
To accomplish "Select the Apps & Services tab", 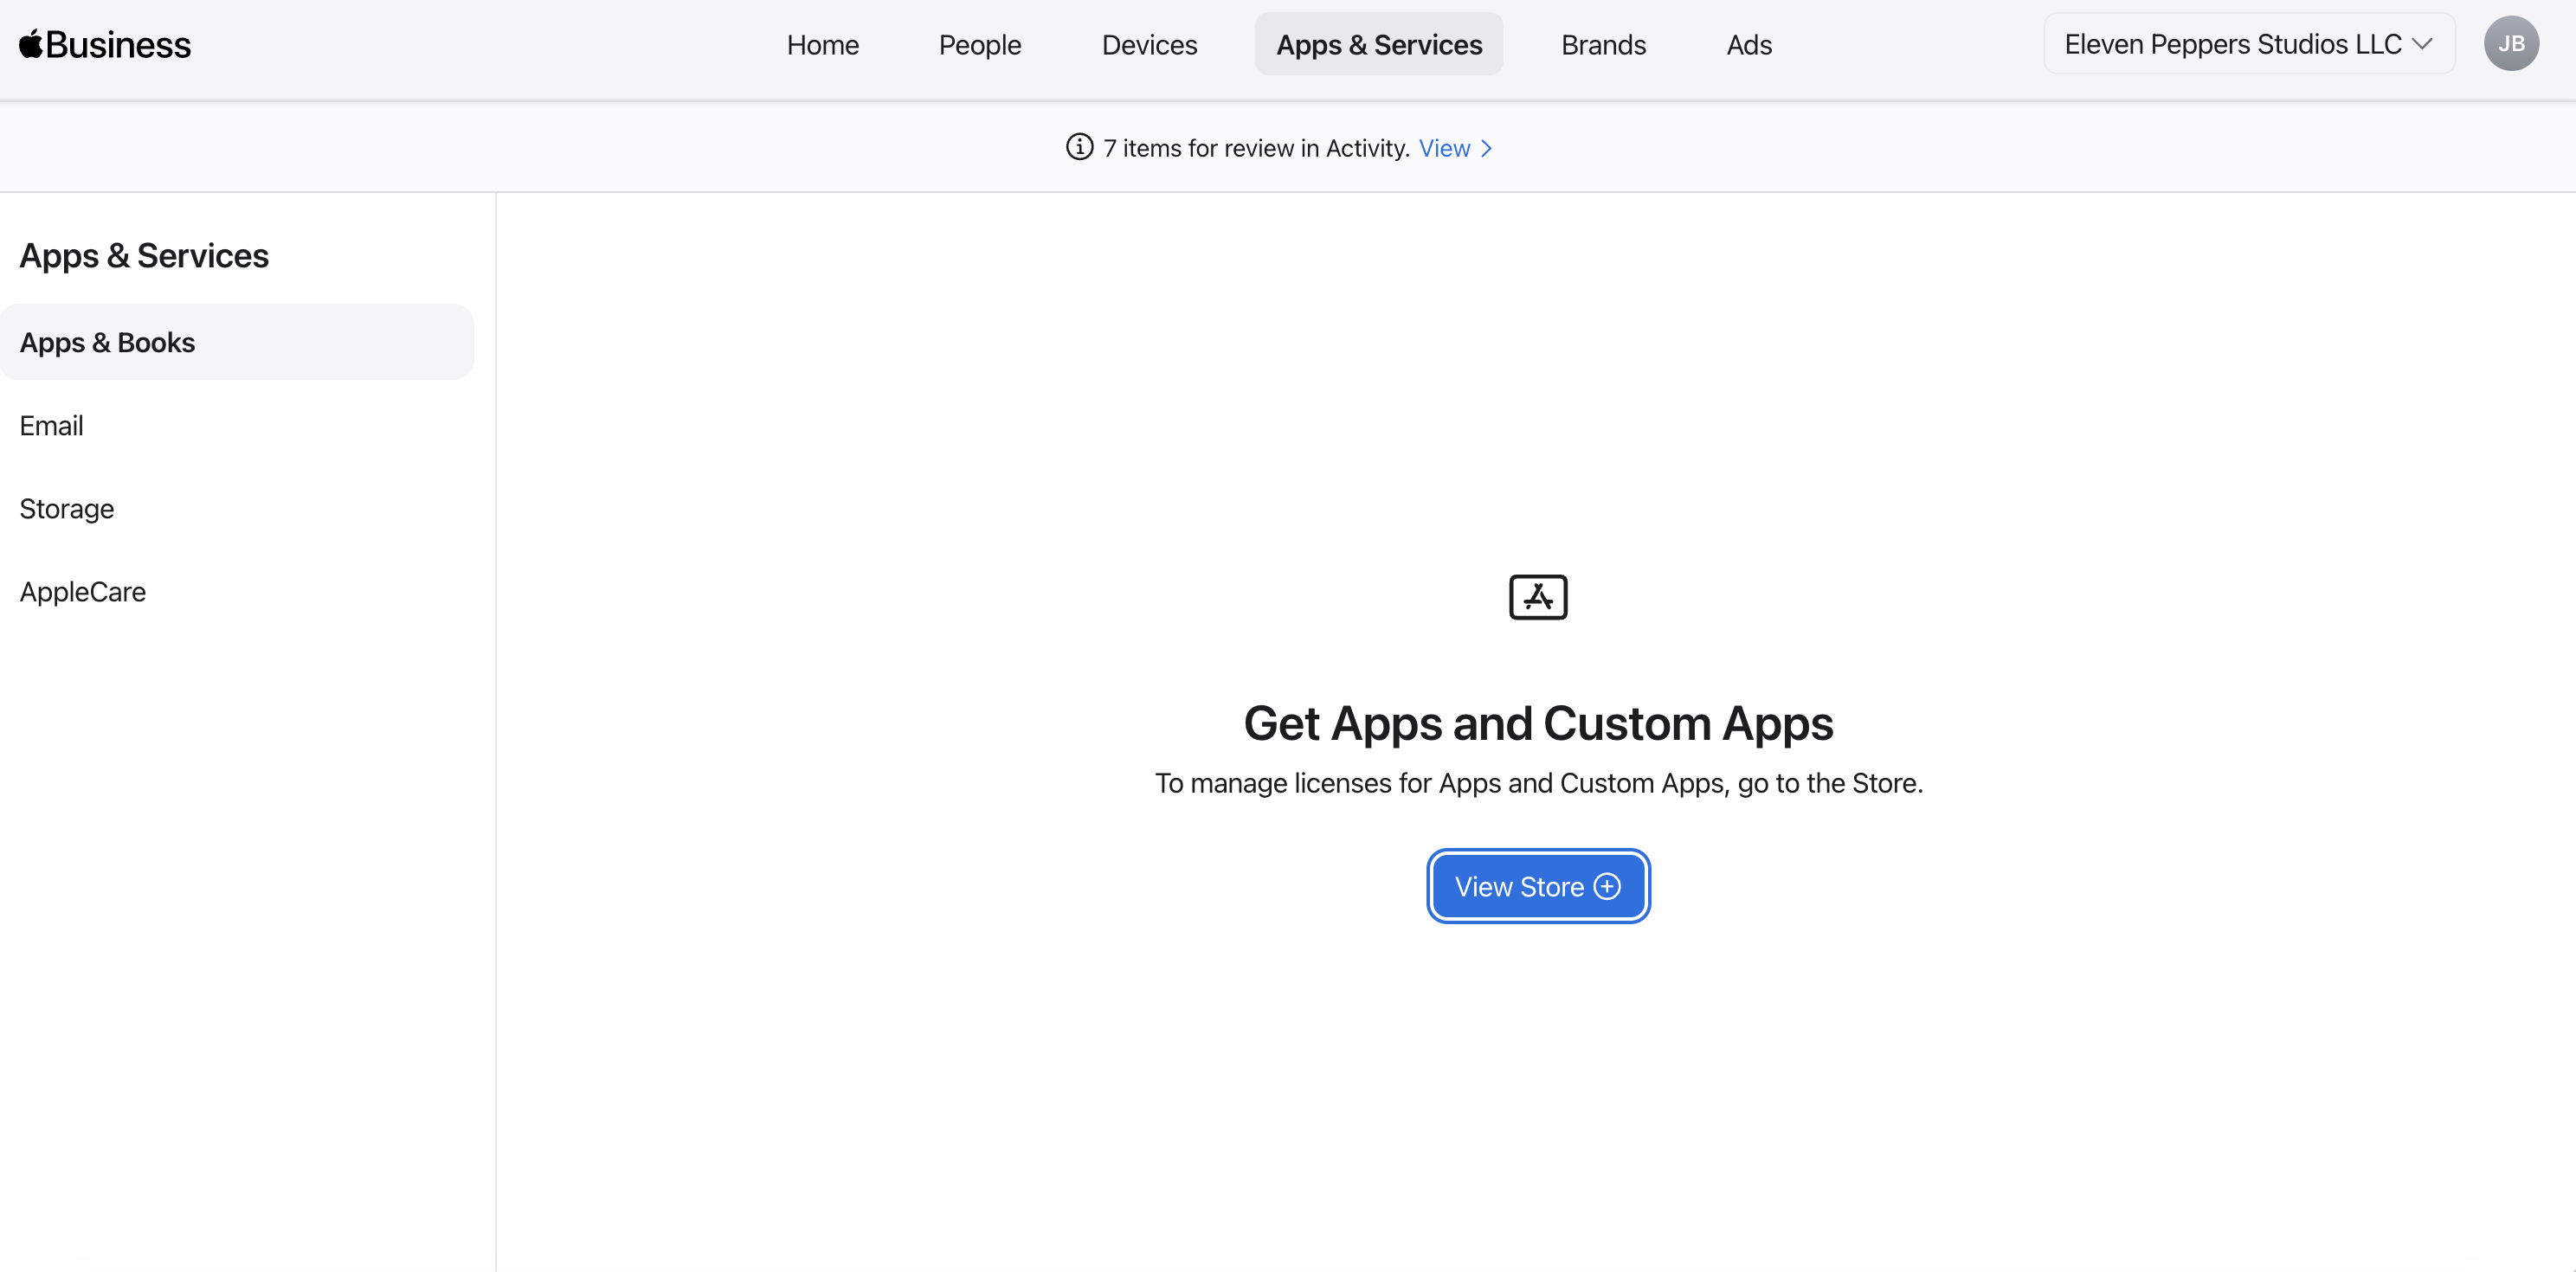I will (1378, 45).
